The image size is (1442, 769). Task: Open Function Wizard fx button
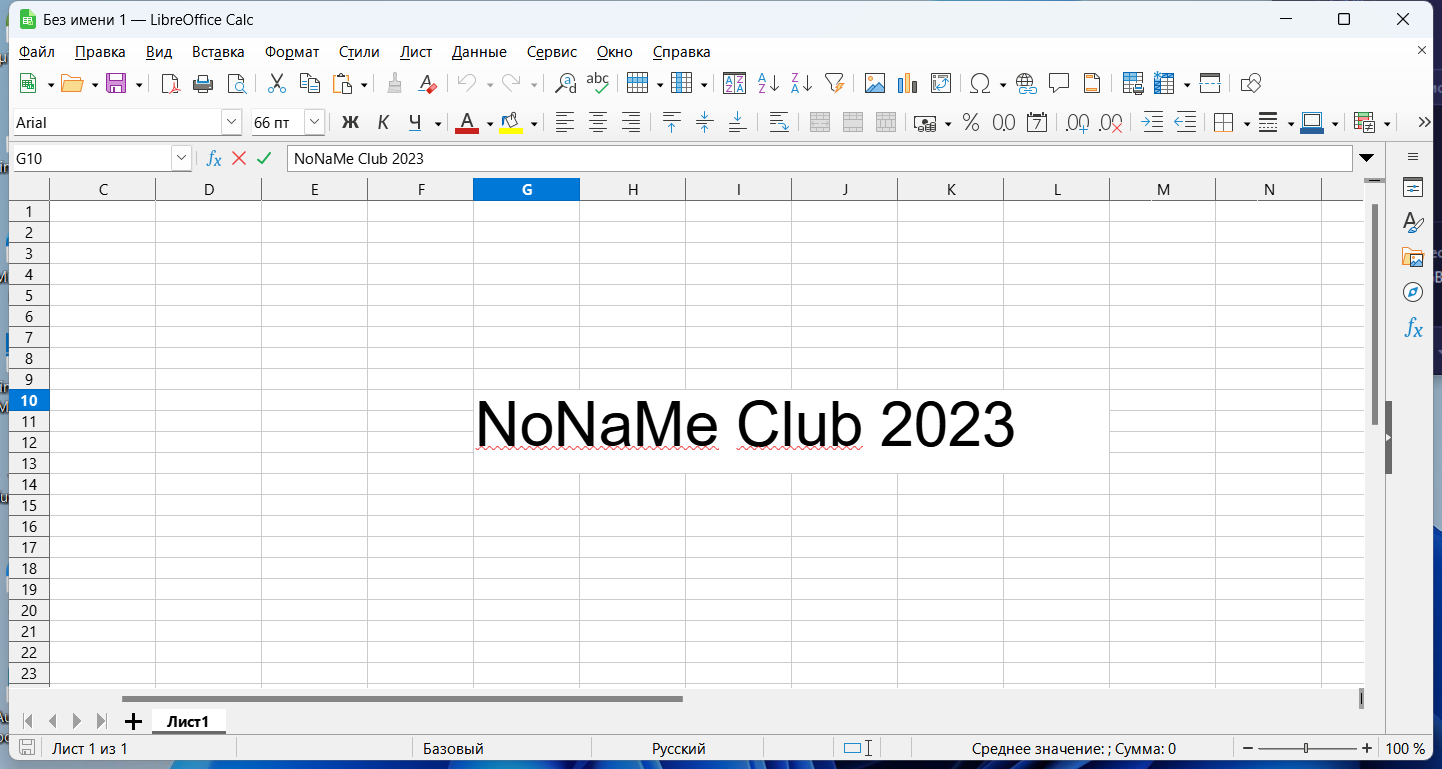[x=213, y=158]
